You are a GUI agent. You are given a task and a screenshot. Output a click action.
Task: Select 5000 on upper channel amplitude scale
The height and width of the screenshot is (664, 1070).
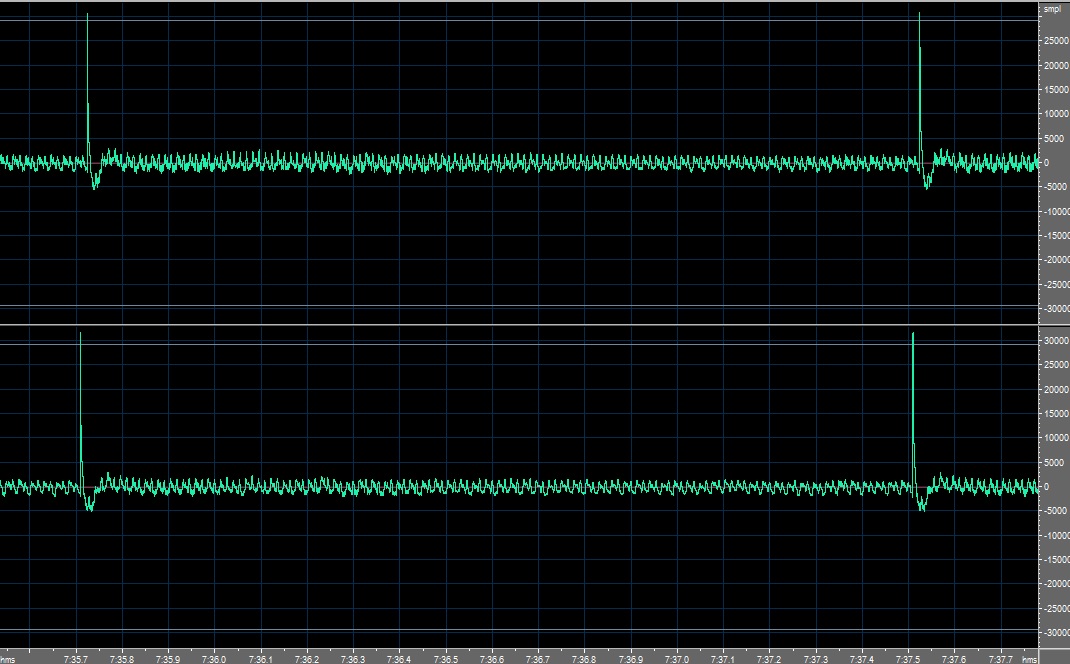[x=1054, y=139]
